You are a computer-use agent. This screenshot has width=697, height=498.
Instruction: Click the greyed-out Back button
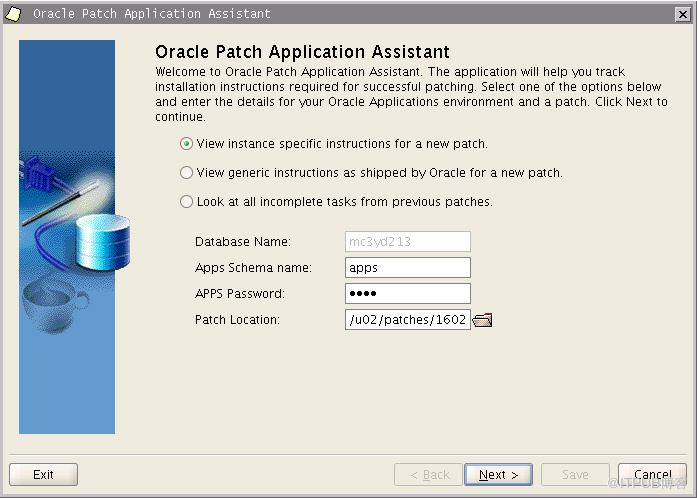tap(429, 474)
